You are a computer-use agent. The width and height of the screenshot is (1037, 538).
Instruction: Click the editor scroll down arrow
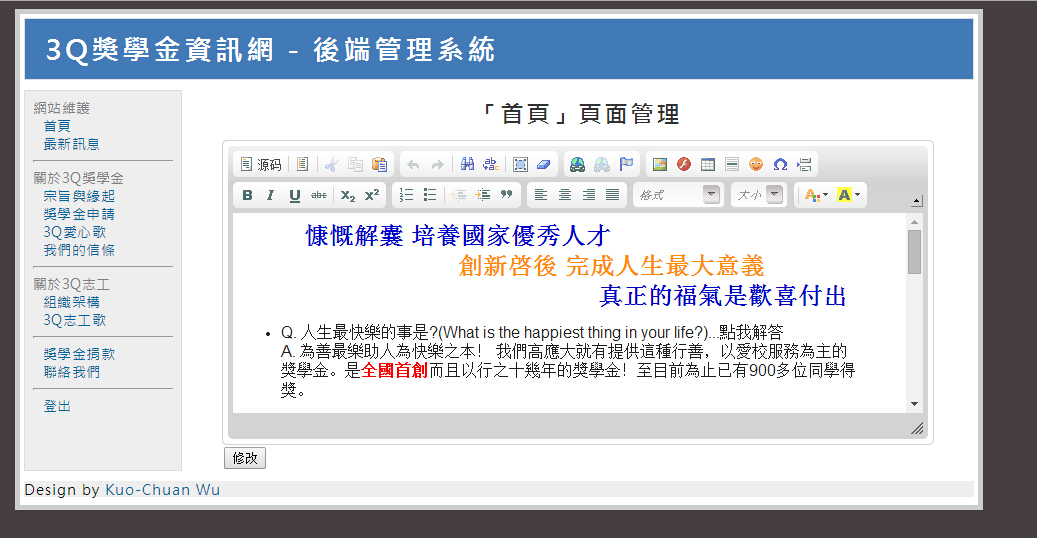pyautogui.click(x=915, y=404)
